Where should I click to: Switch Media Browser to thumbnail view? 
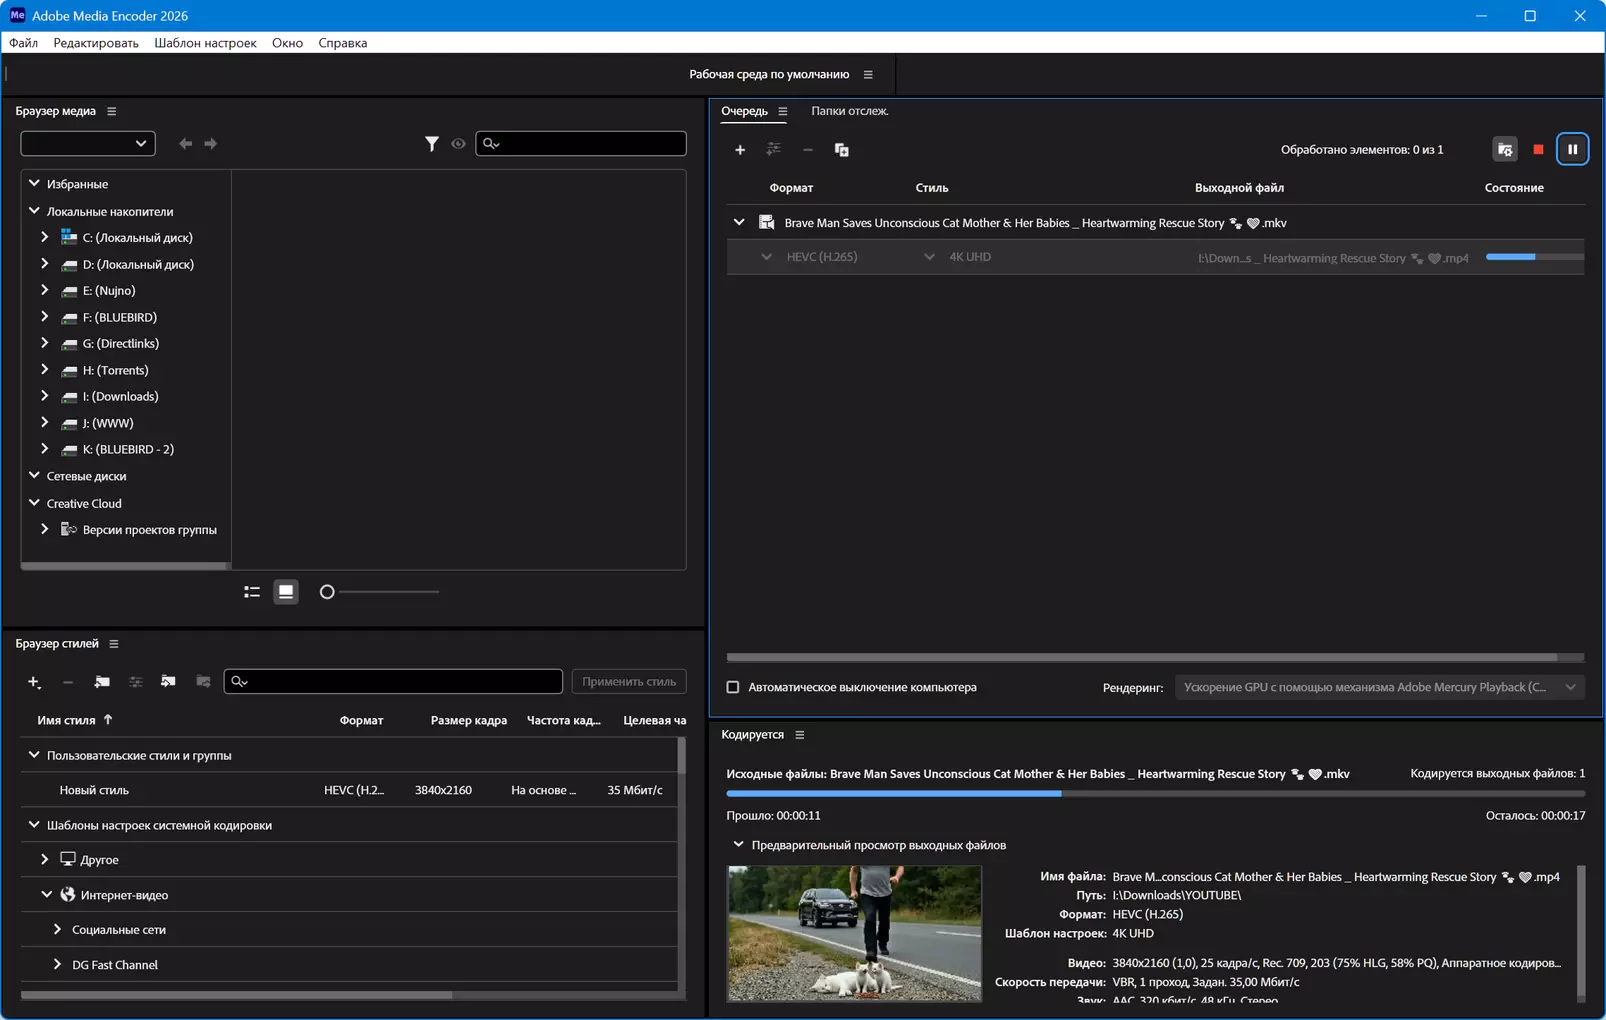click(286, 592)
